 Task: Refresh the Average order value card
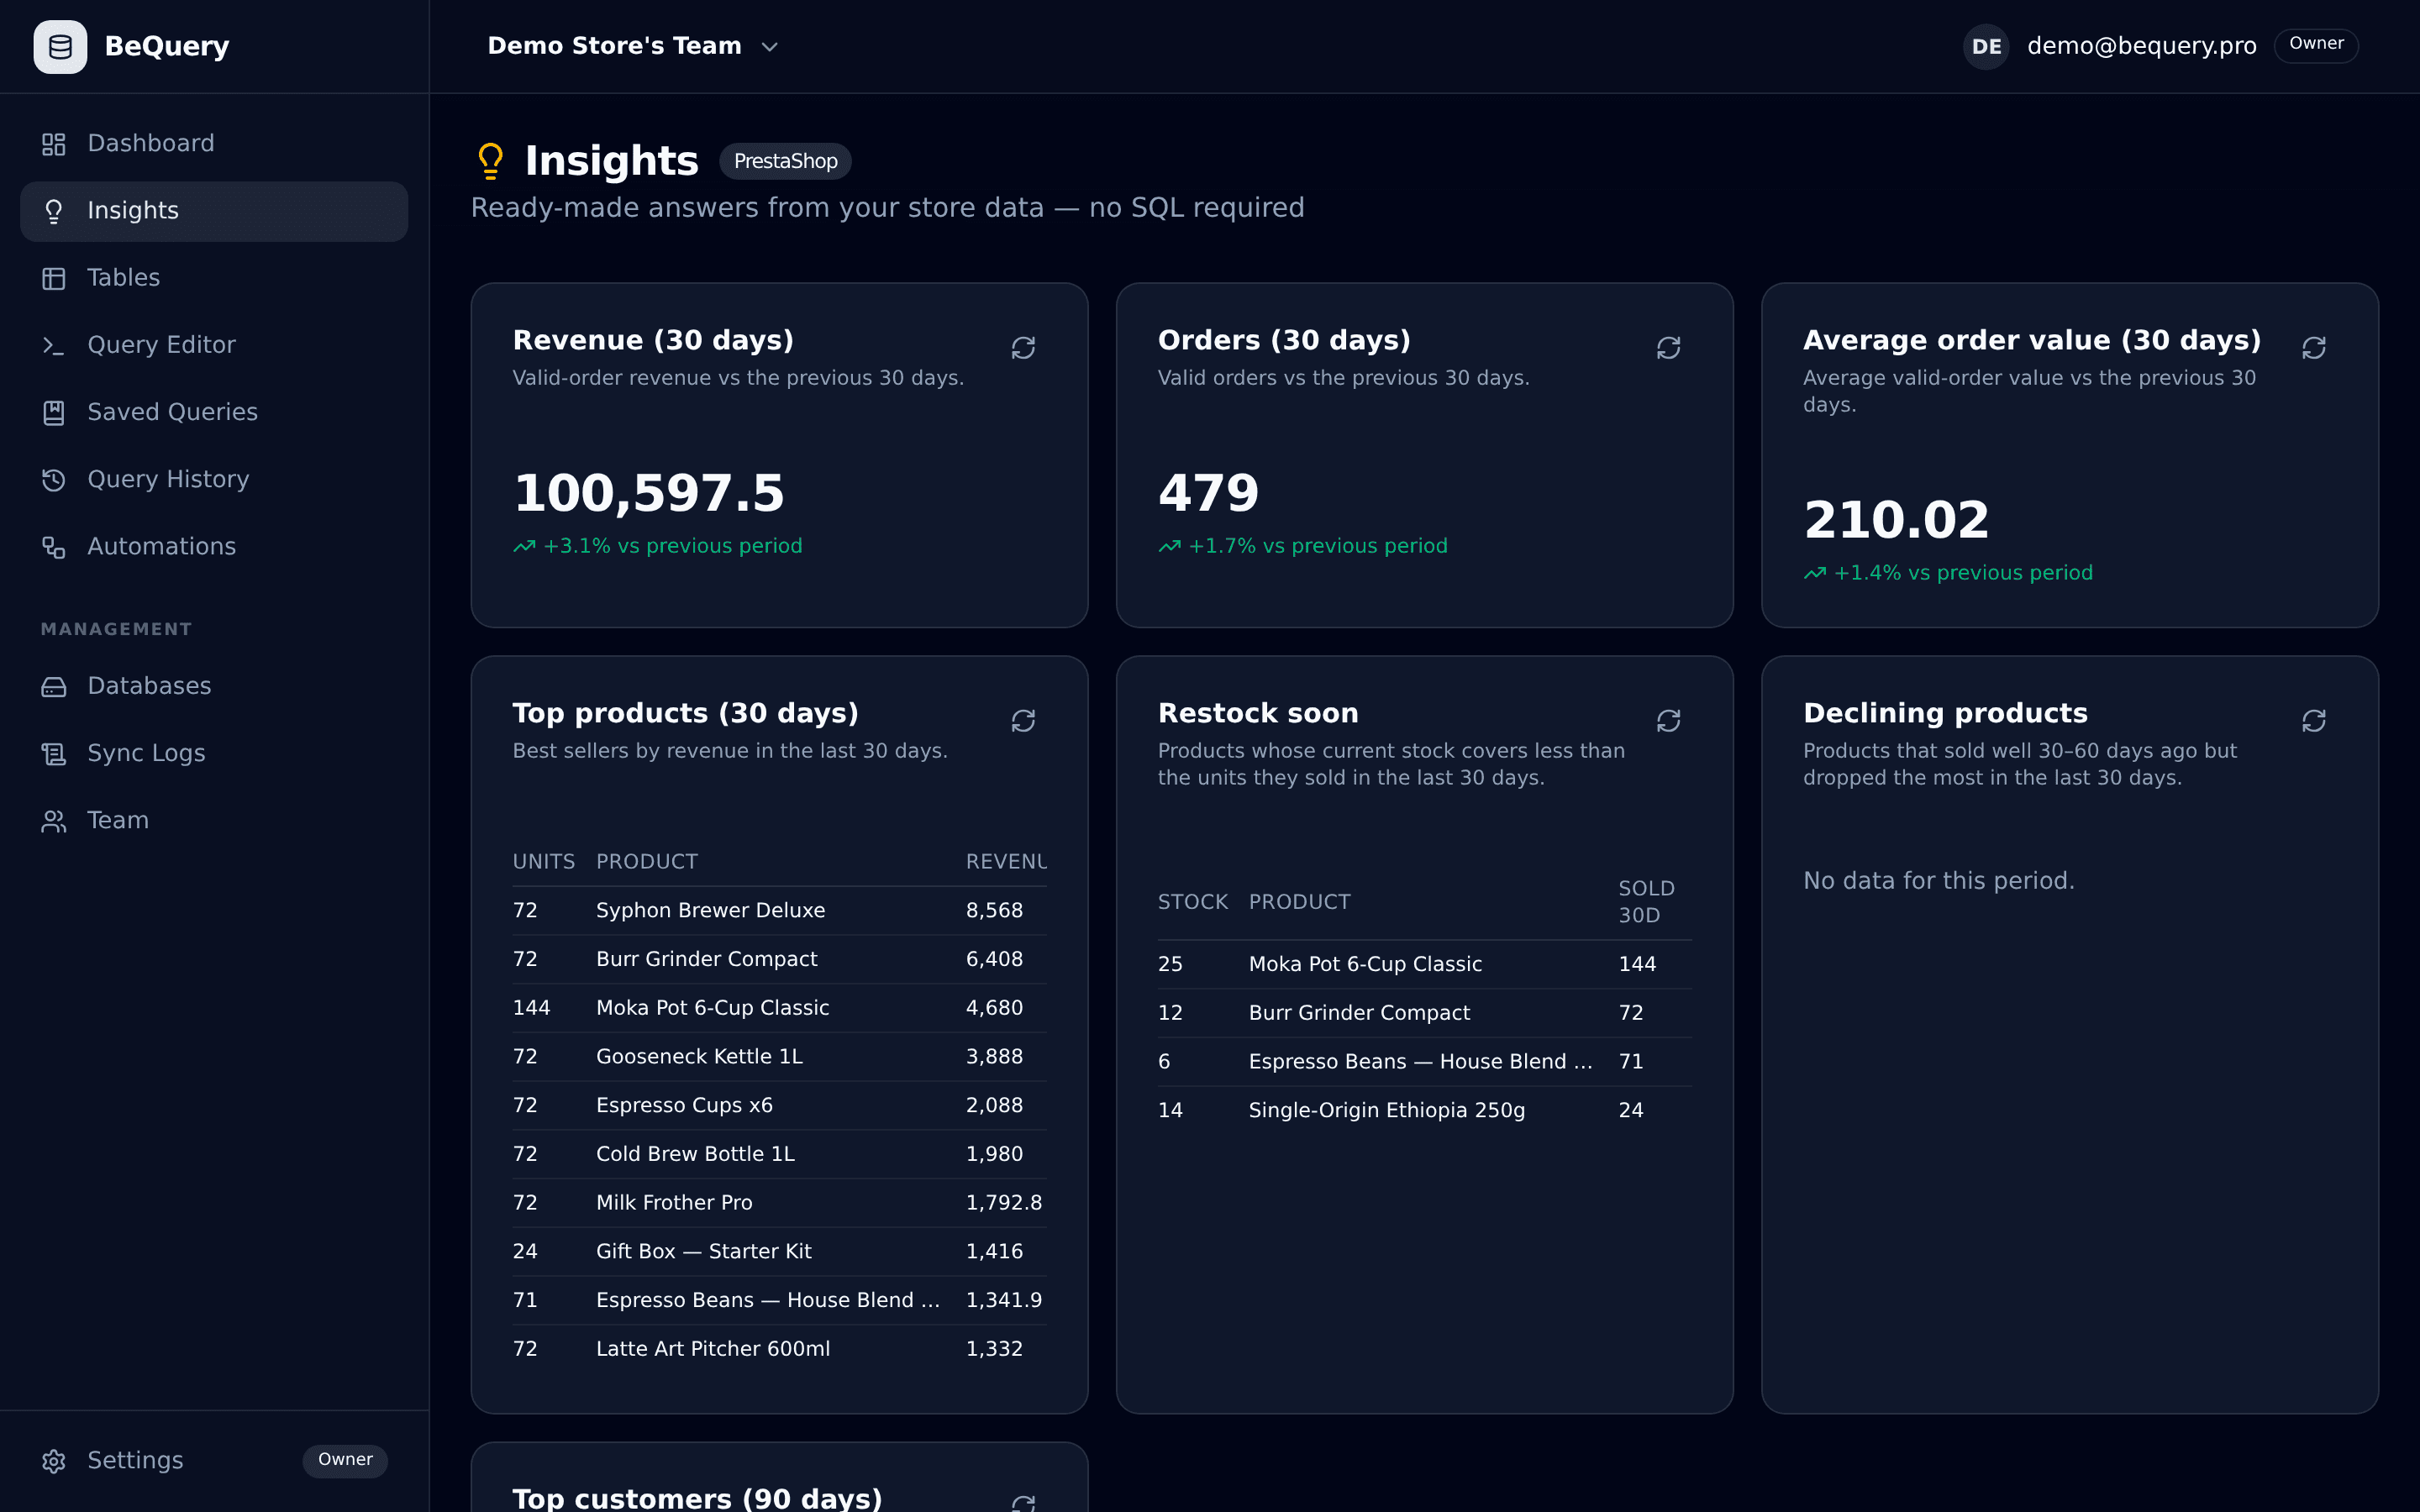coord(2313,347)
